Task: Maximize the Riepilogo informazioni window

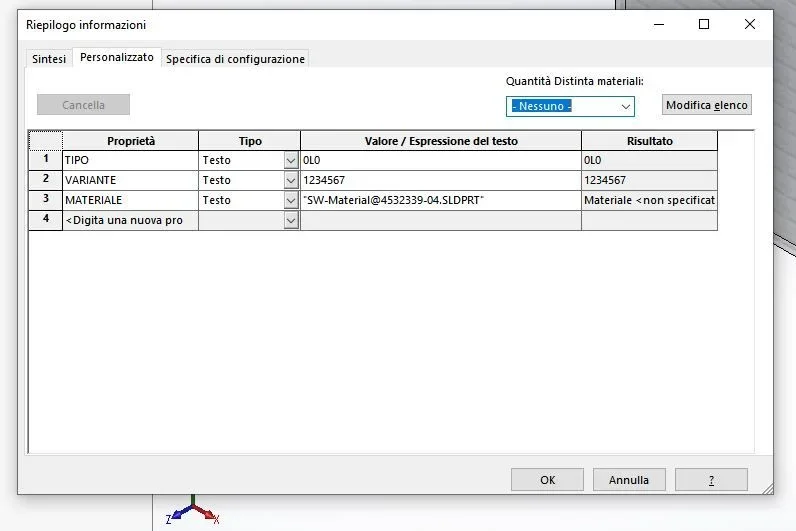Action: pos(704,24)
